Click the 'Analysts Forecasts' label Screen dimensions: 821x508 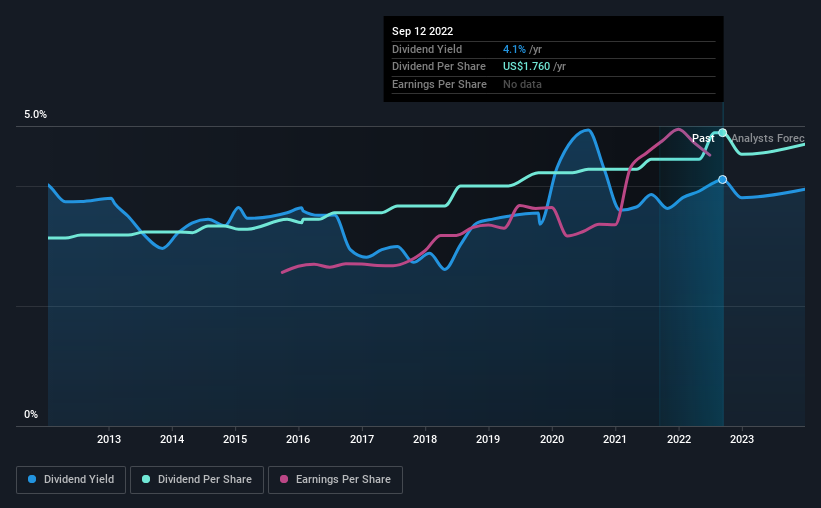pyautogui.click(x=767, y=138)
